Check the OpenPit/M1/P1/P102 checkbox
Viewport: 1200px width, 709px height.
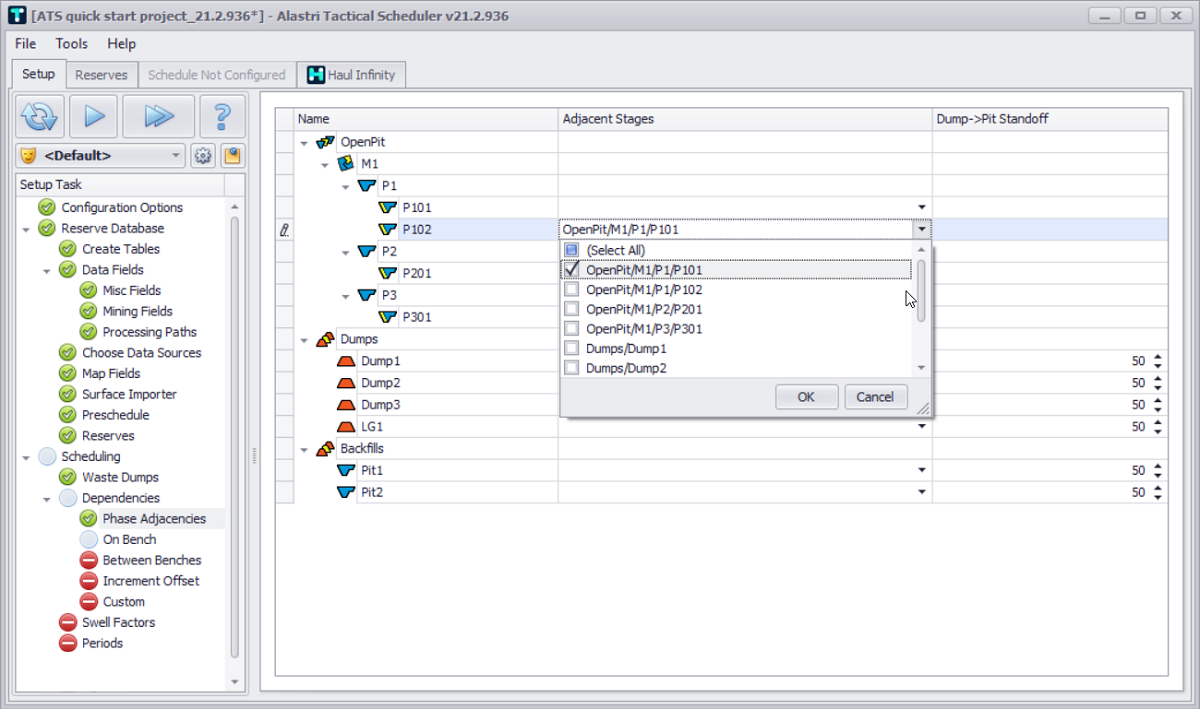pyautogui.click(x=572, y=289)
